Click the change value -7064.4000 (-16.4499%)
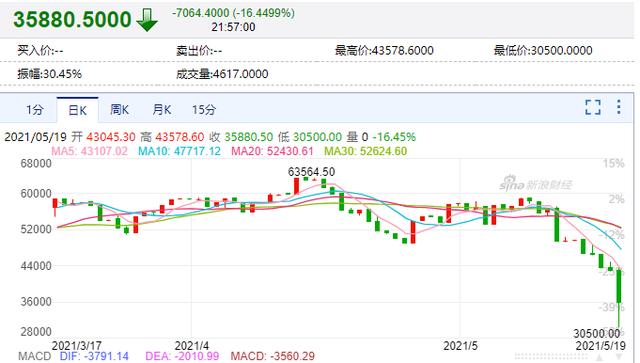 [x=233, y=13]
